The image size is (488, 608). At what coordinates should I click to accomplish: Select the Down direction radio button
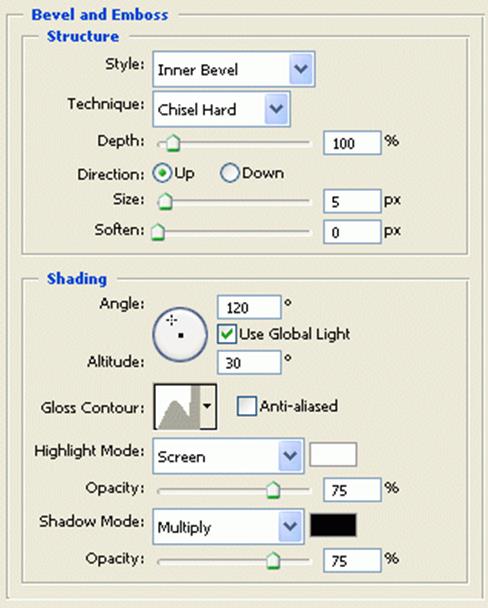tap(229, 173)
